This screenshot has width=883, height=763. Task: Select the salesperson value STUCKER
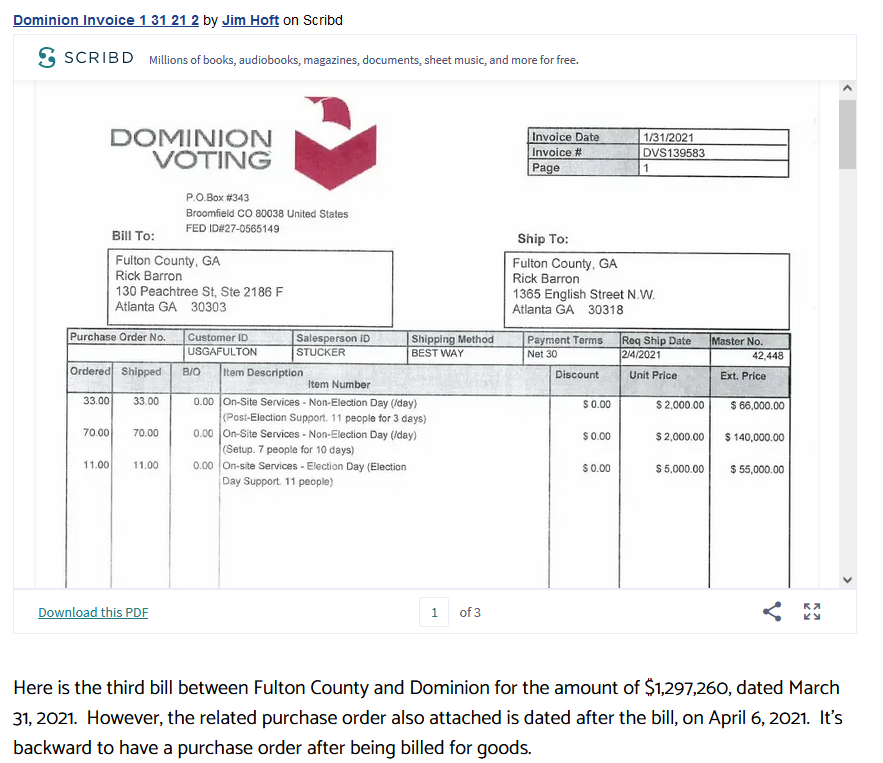[x=320, y=353]
